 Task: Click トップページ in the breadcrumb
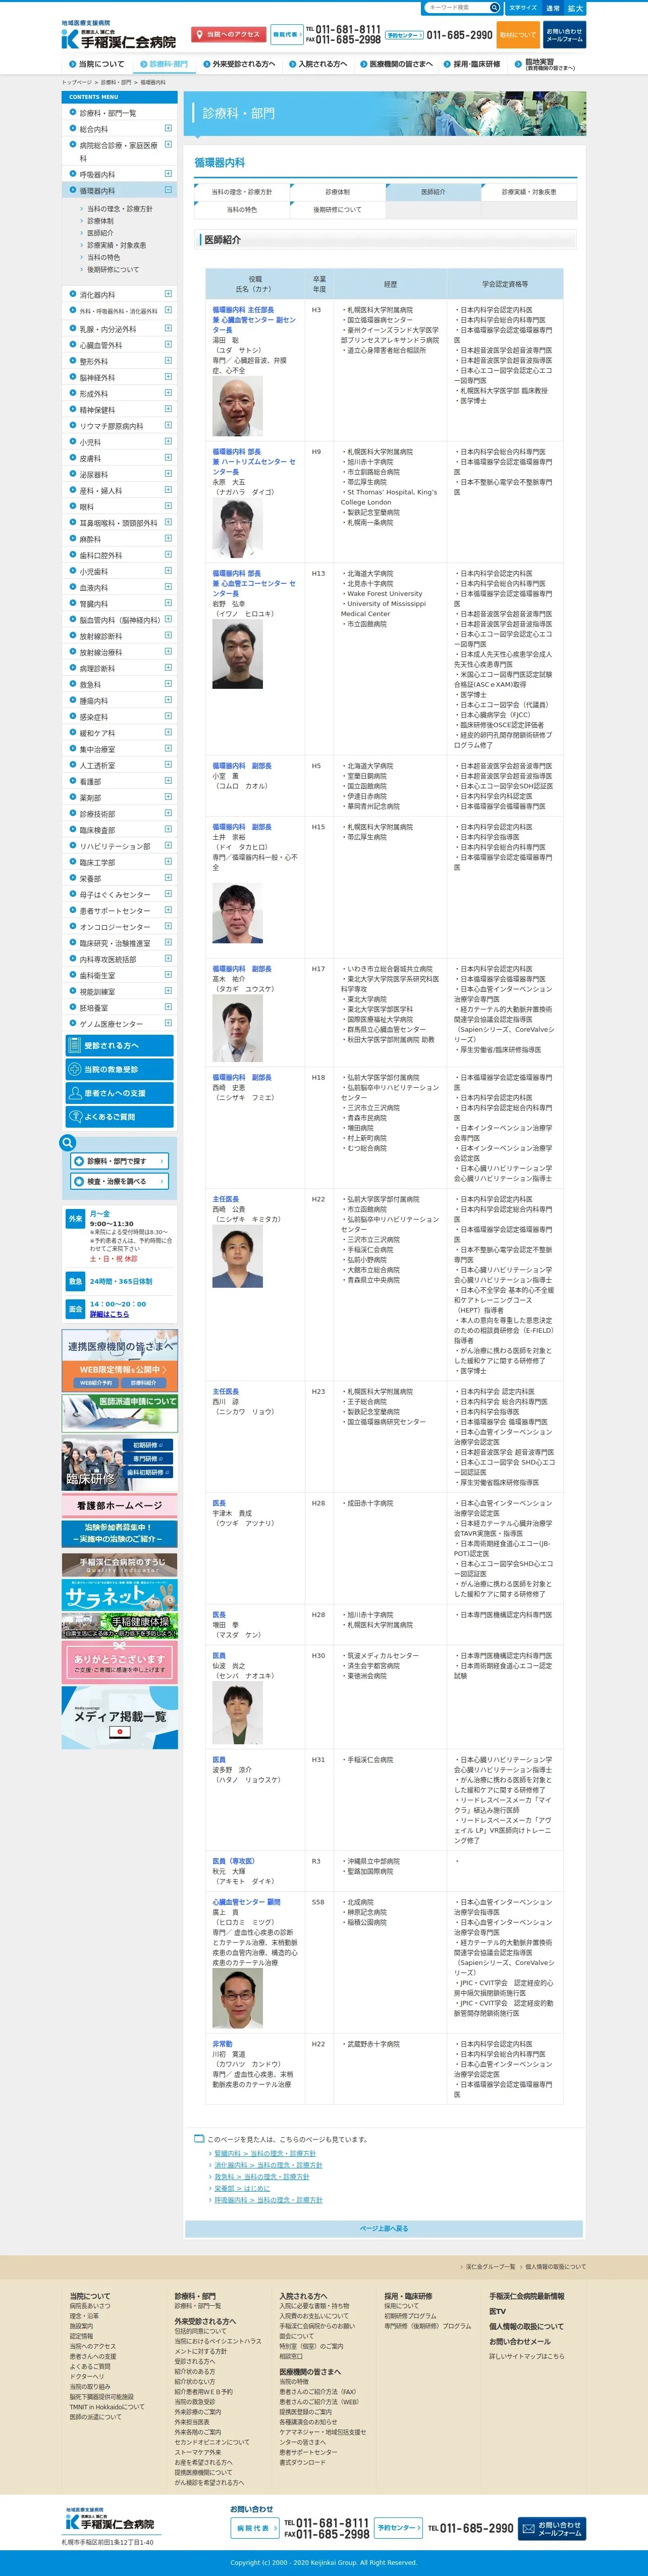click(76, 82)
